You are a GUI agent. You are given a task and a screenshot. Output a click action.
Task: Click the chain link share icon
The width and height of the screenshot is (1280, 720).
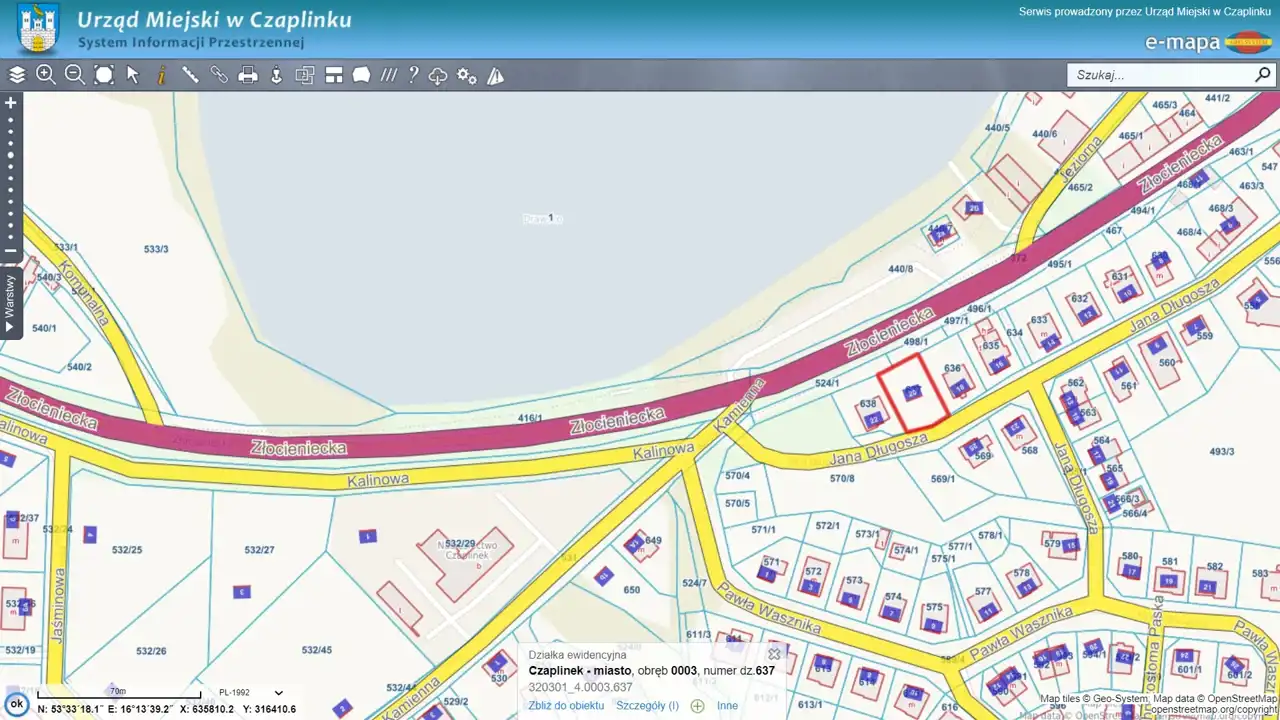tap(219, 75)
